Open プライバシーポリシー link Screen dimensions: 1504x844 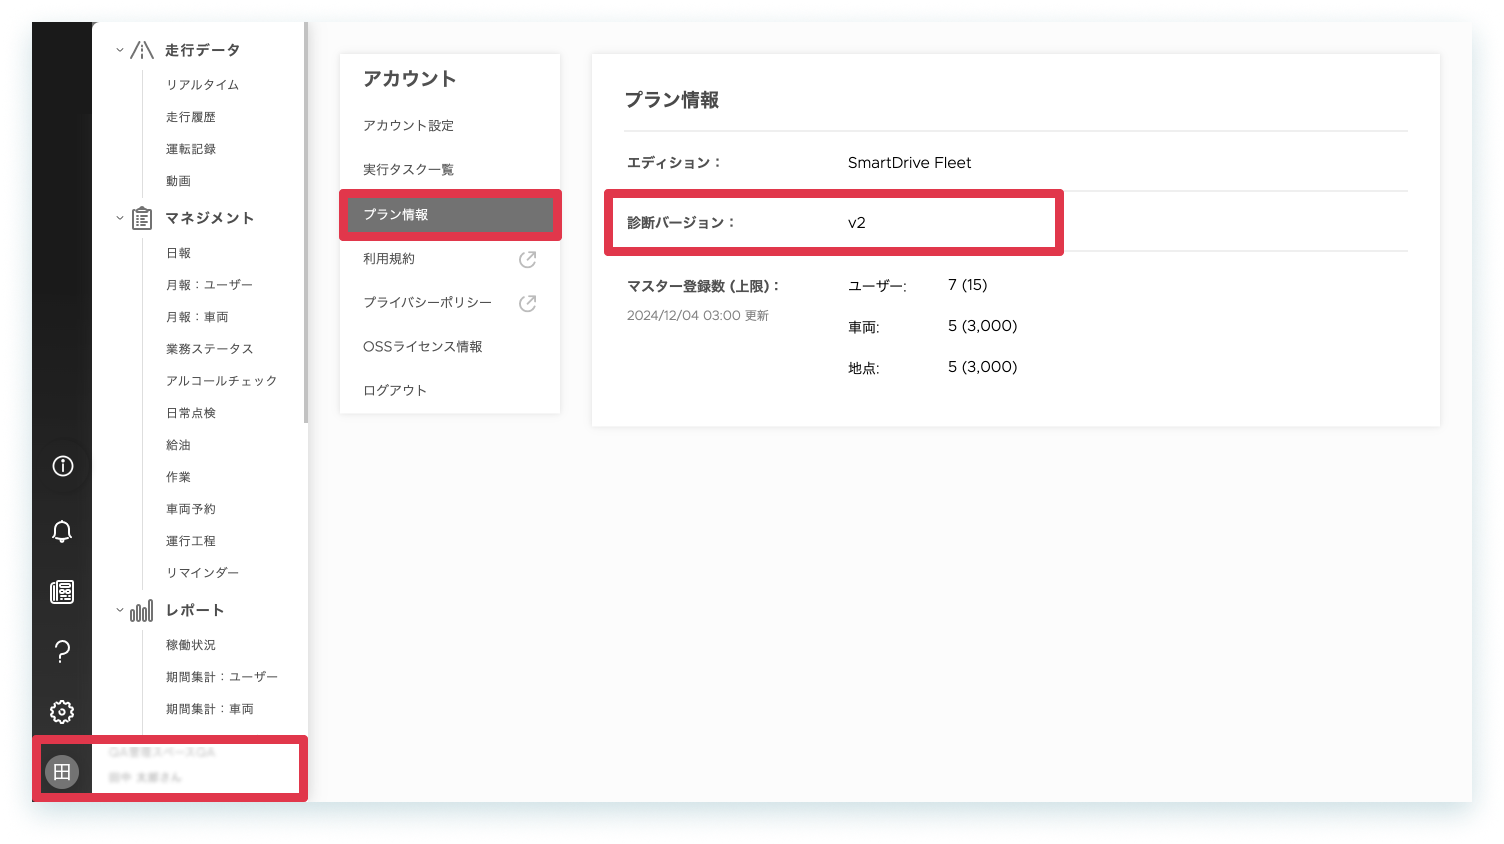[x=428, y=303]
